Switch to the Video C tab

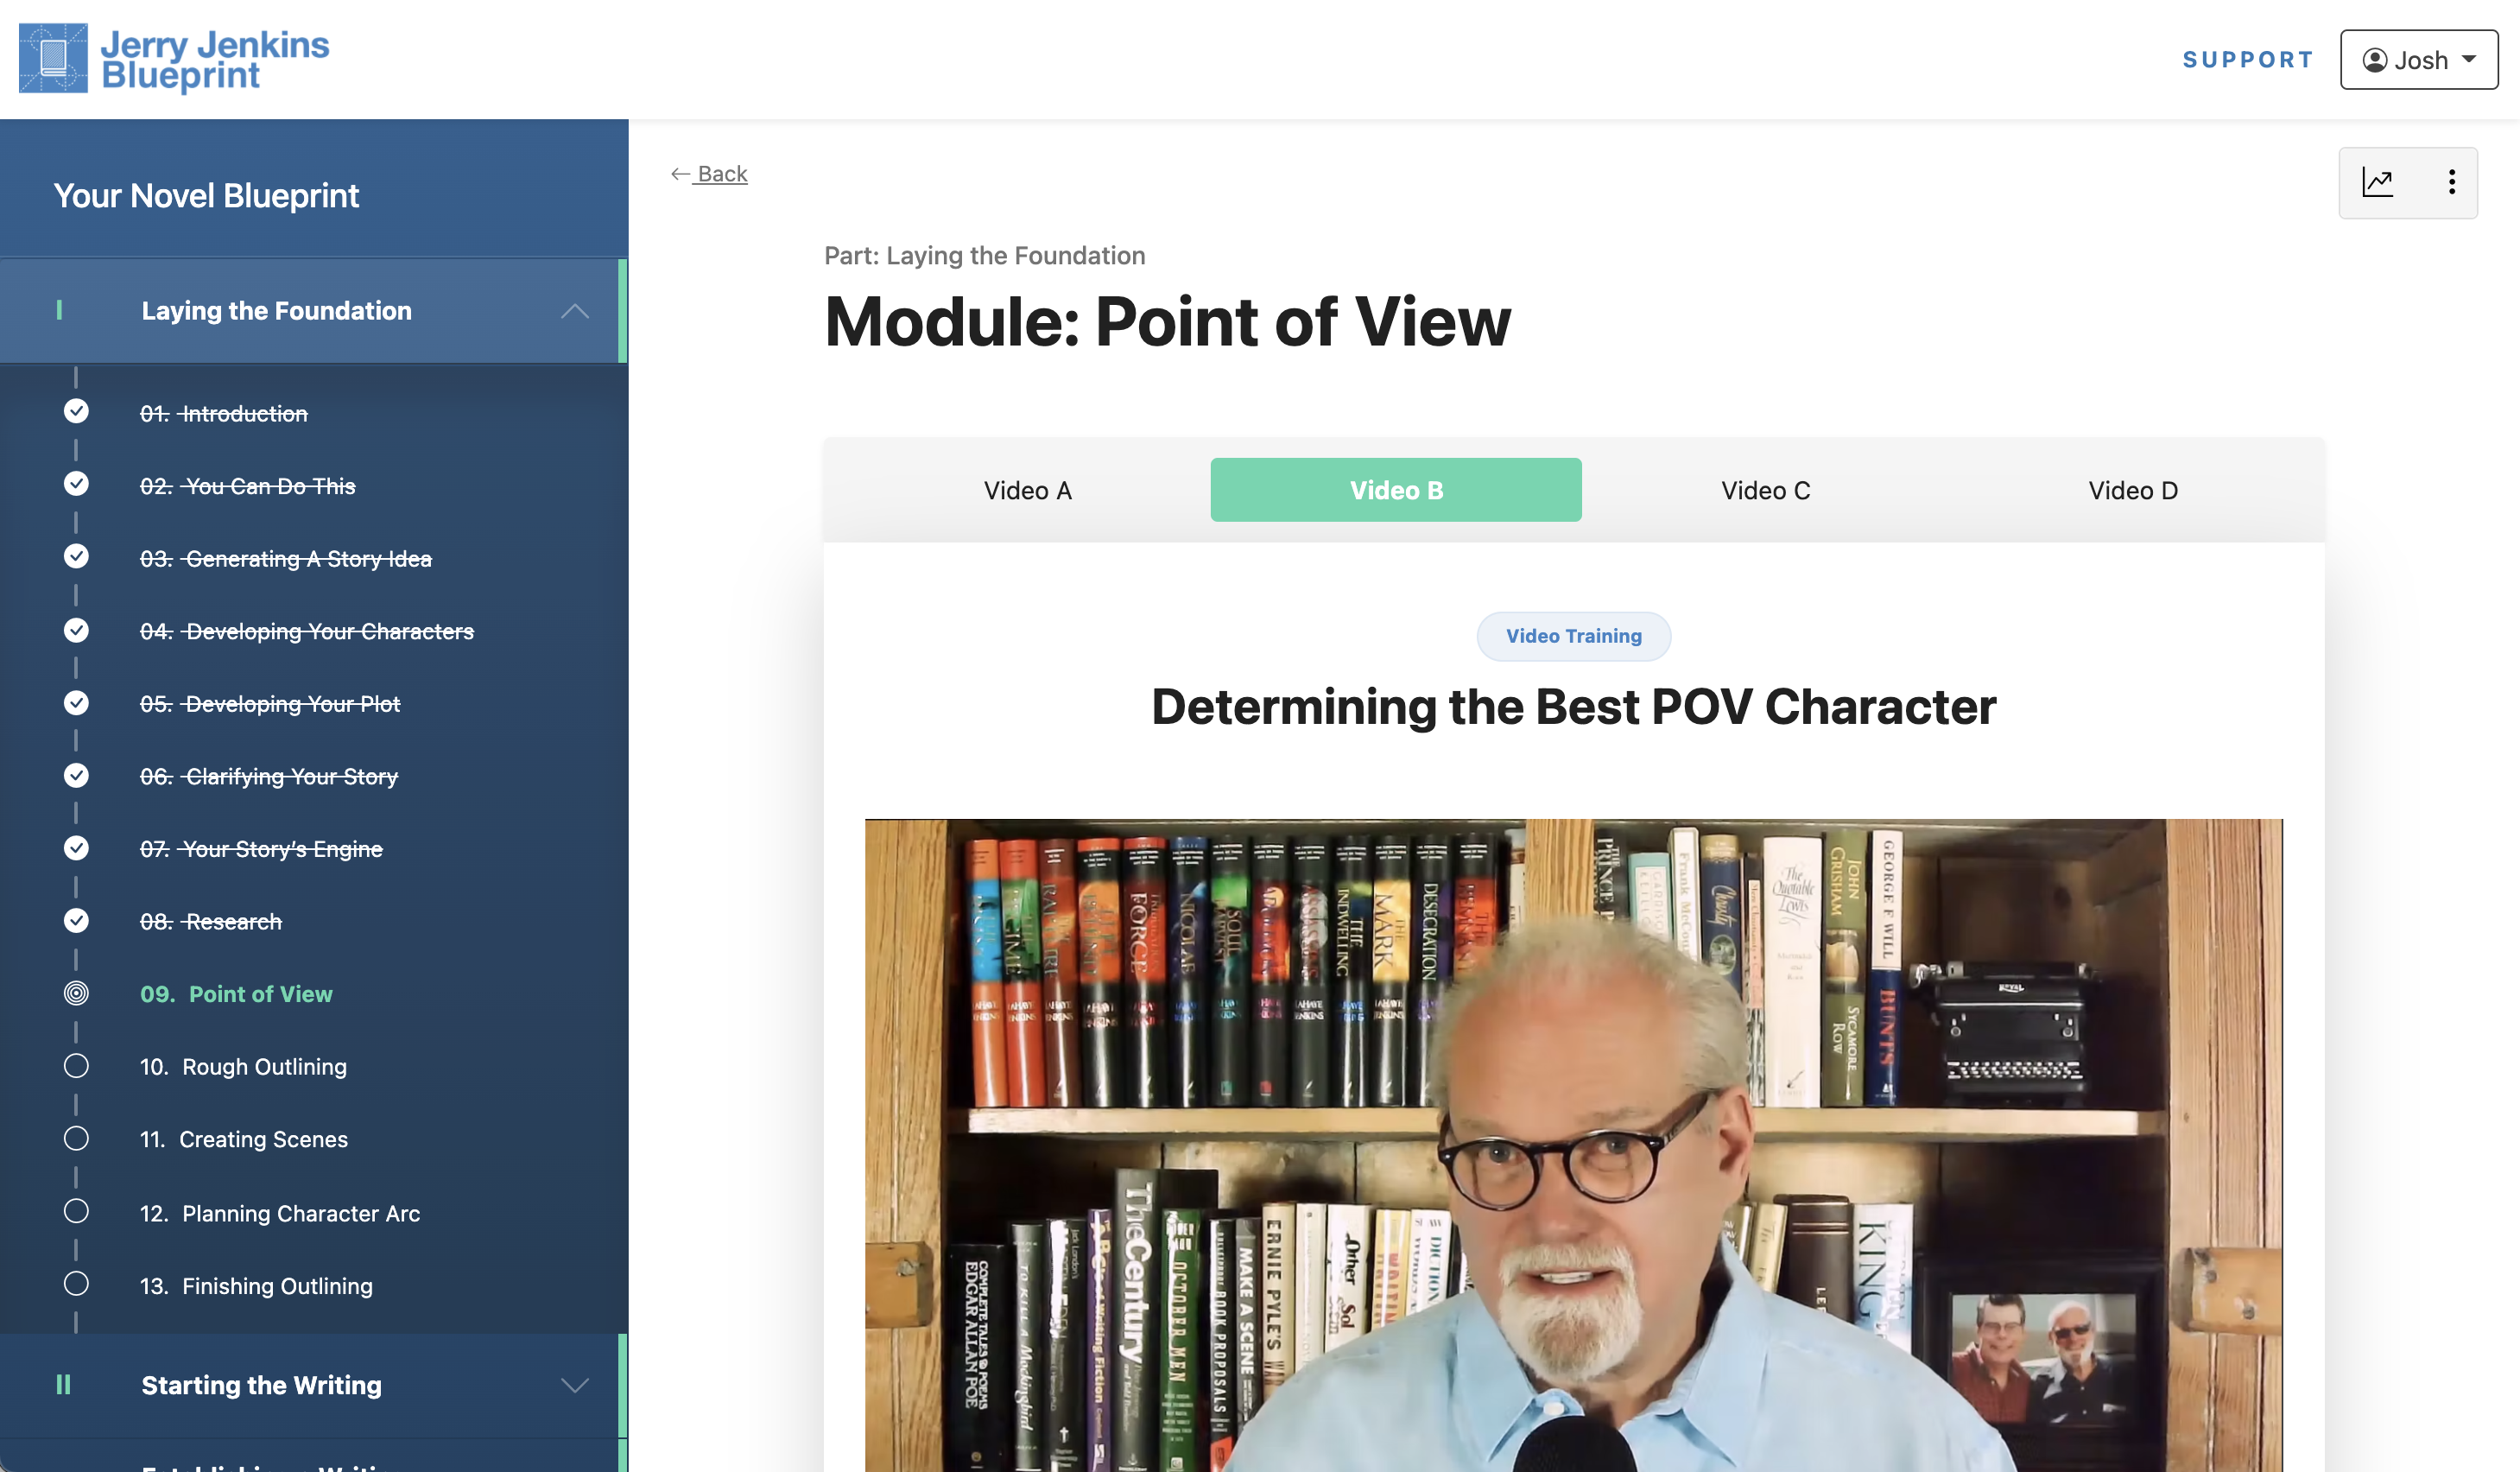1765,490
